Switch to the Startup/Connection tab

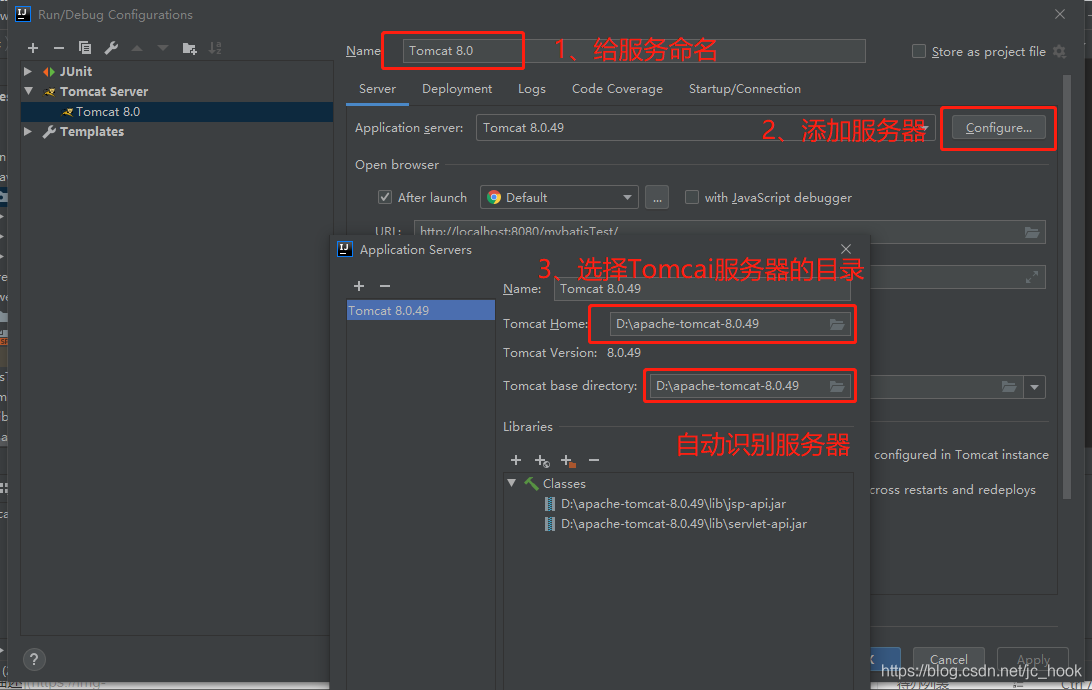(x=744, y=89)
